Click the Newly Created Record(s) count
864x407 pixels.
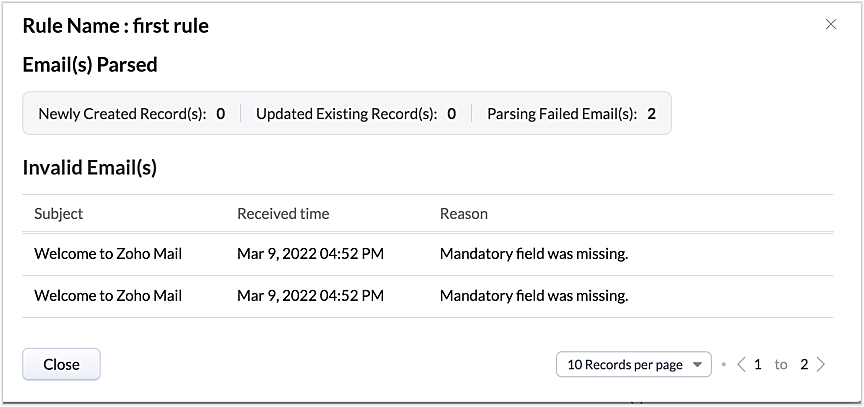point(220,114)
